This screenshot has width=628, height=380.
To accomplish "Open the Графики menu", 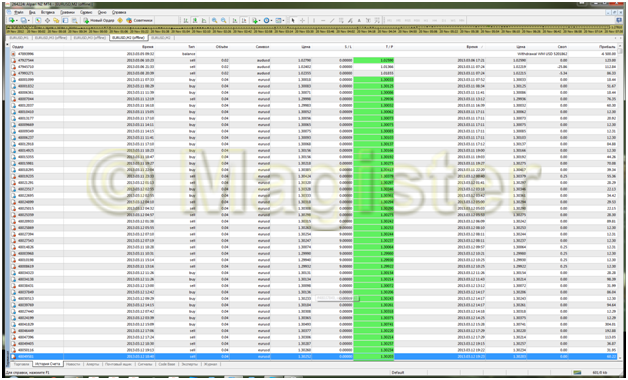I will click(67, 12).
